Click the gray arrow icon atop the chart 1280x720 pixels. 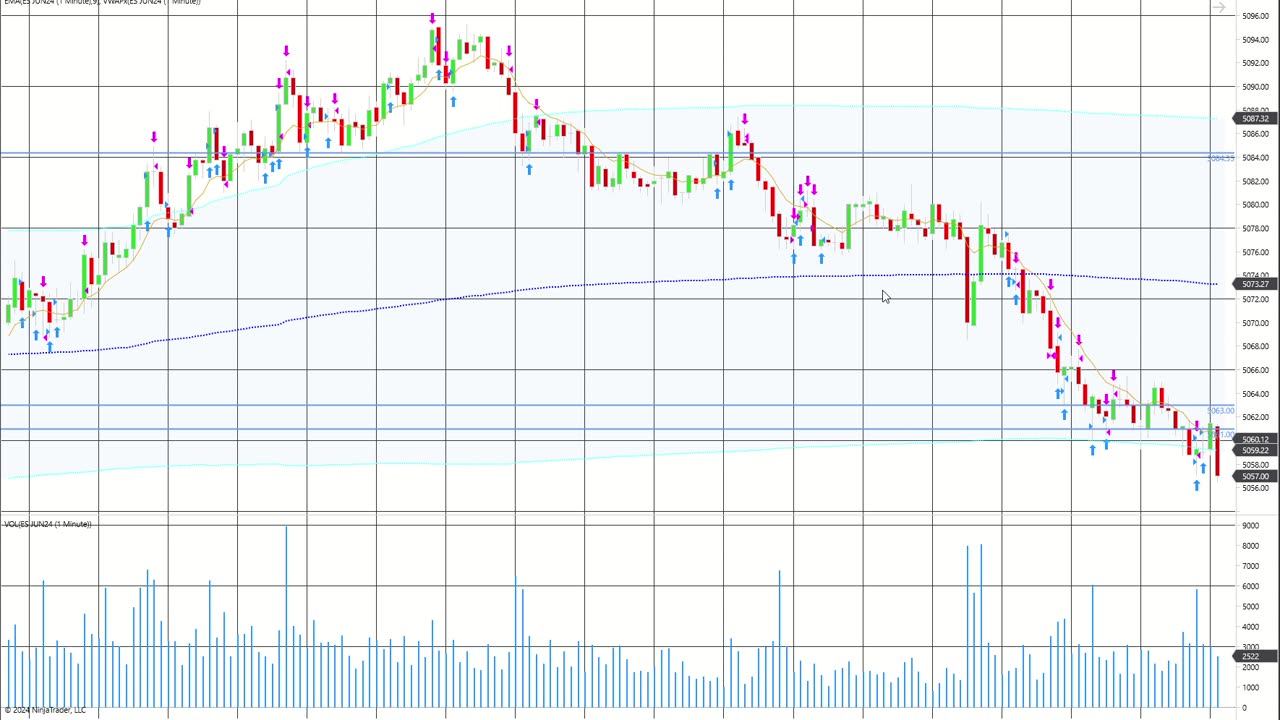pyautogui.click(x=1218, y=8)
